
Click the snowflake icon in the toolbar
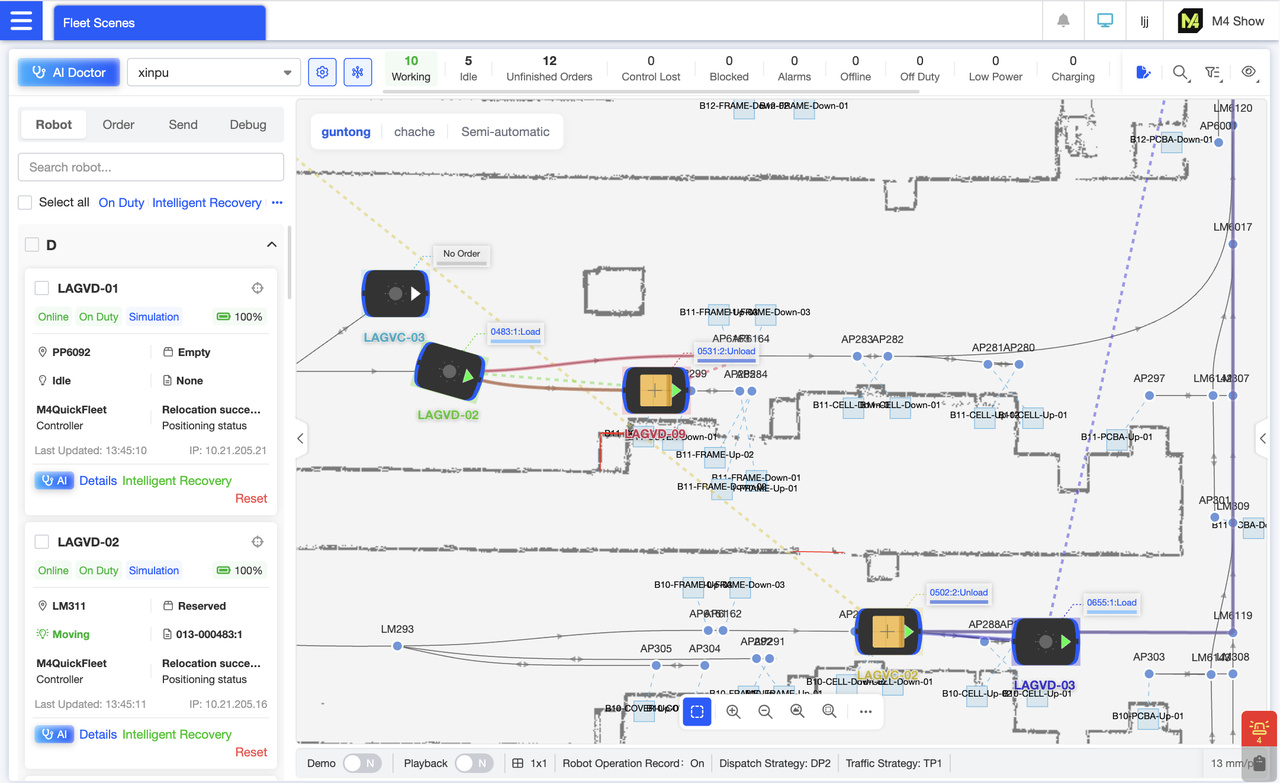point(357,72)
